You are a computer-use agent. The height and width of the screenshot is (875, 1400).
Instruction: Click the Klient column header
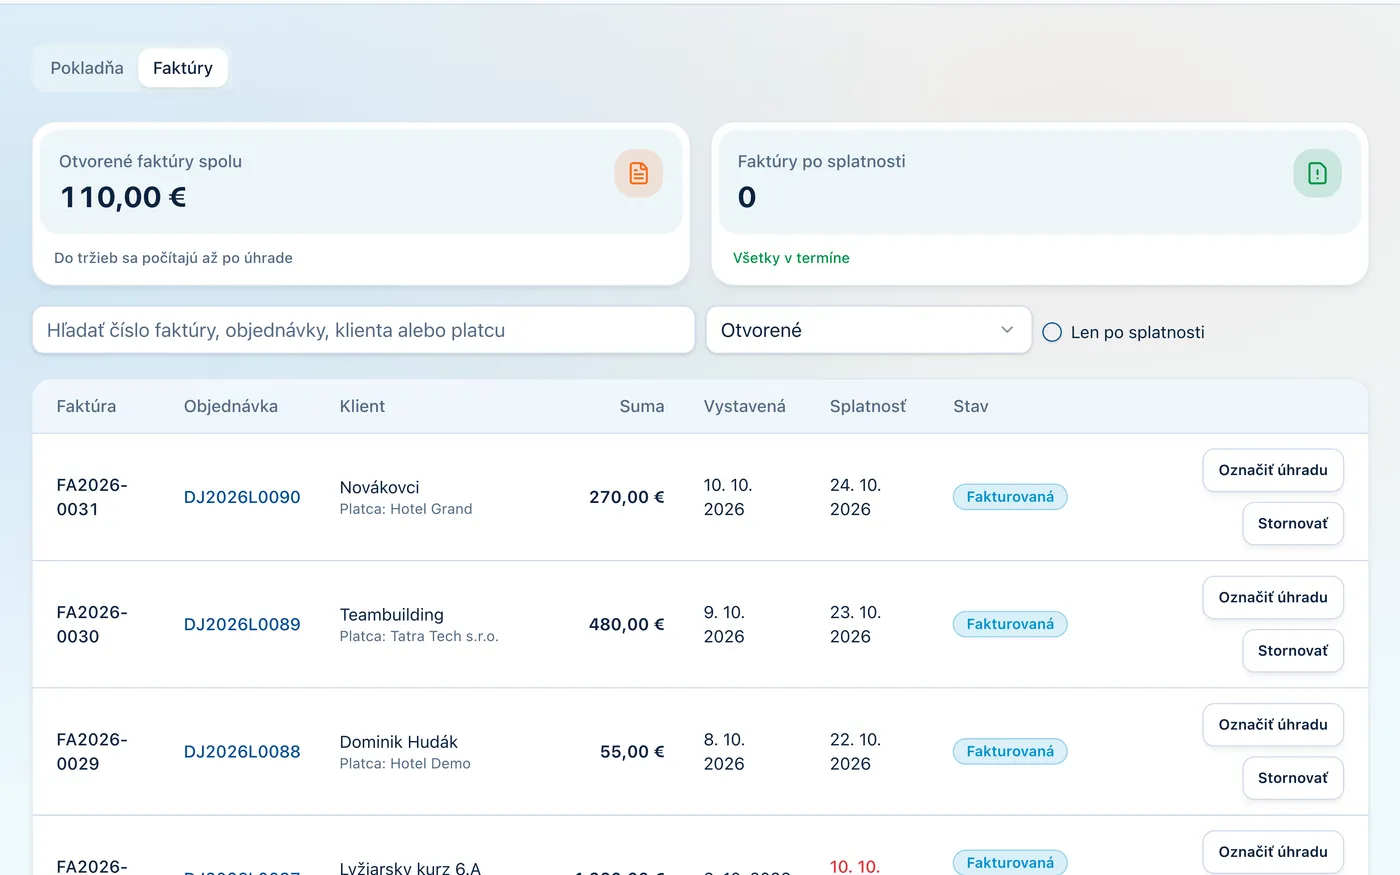click(362, 406)
